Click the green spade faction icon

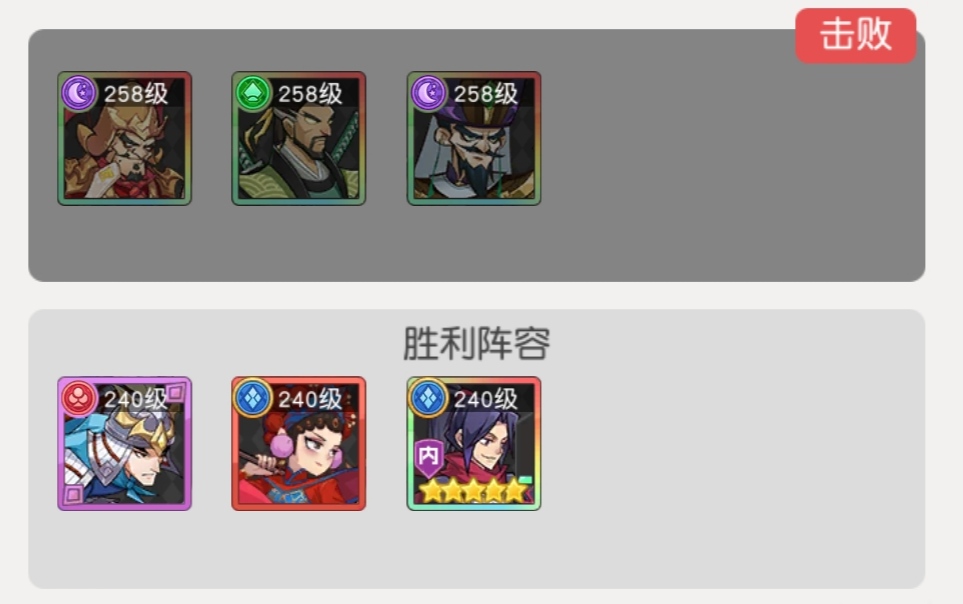pos(253,93)
